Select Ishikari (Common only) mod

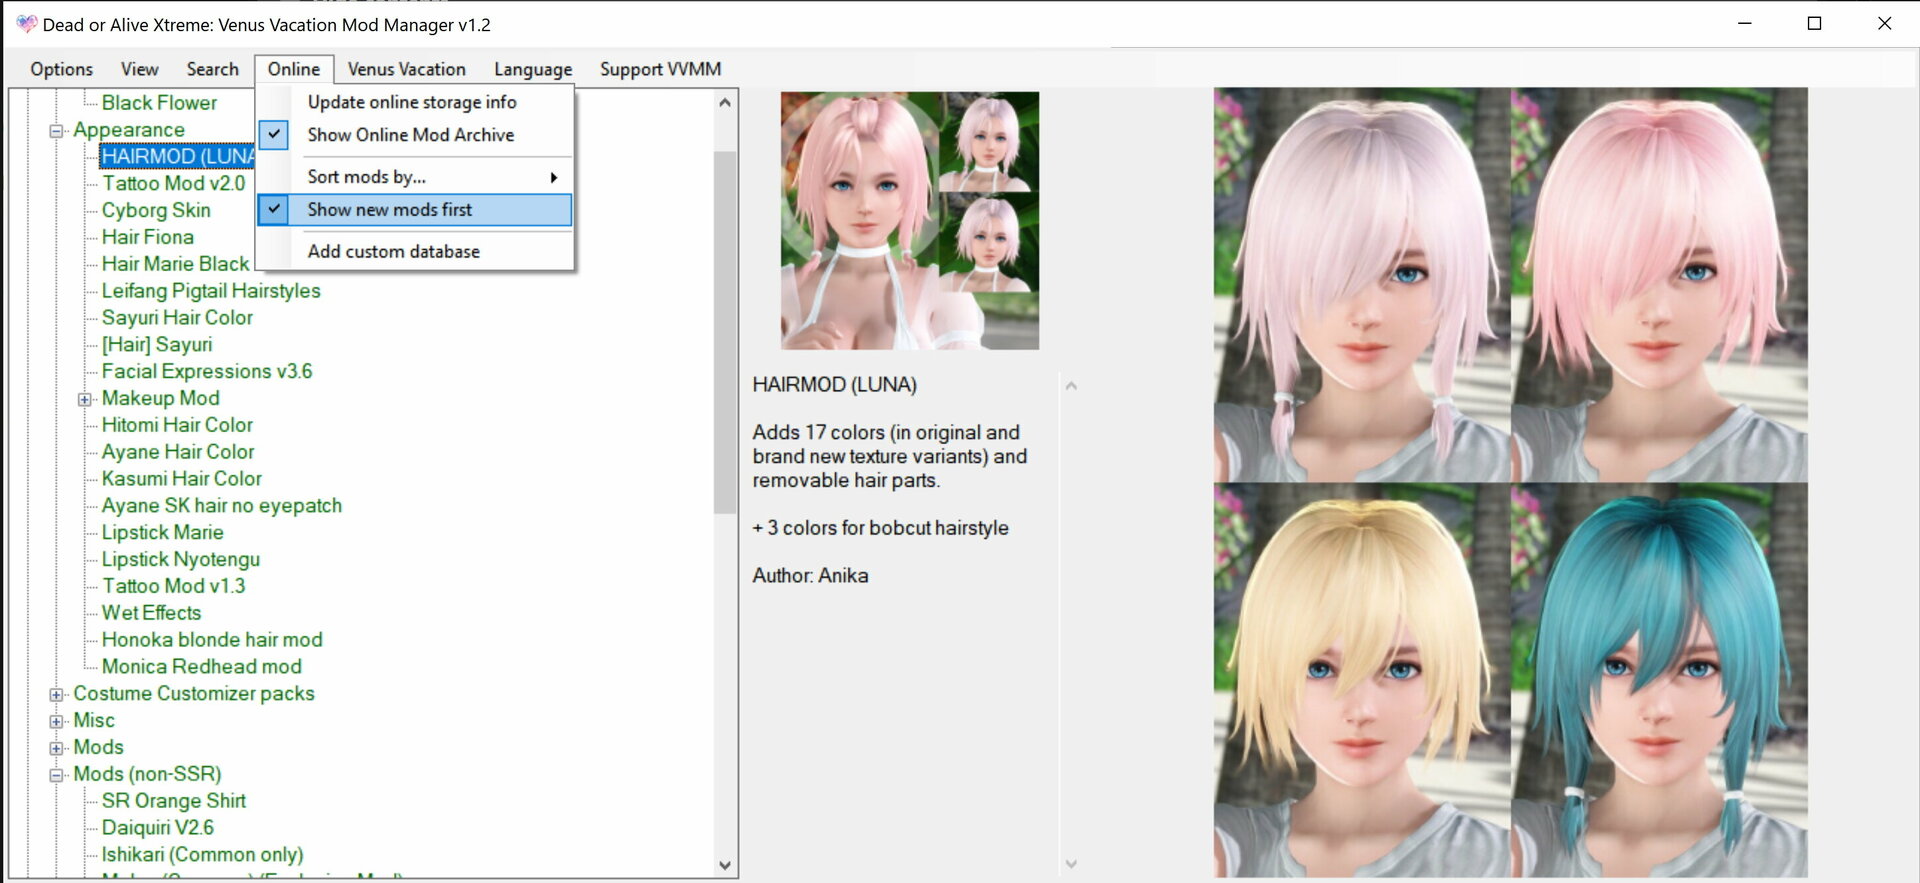point(202,855)
